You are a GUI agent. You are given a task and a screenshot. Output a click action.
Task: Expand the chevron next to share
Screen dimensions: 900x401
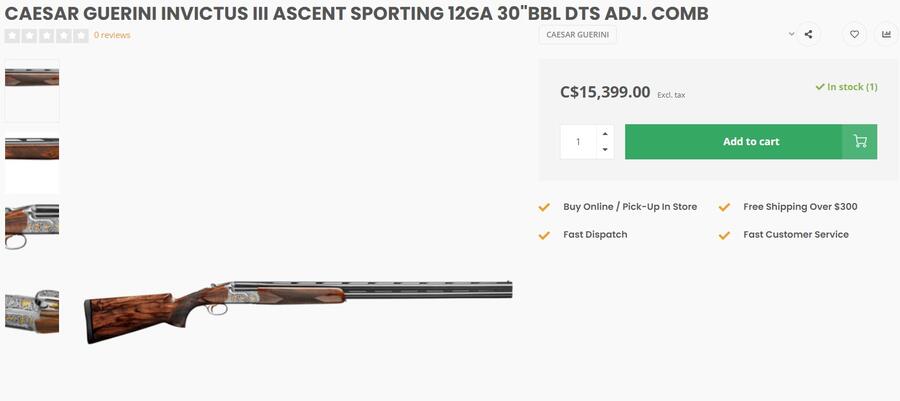point(791,34)
